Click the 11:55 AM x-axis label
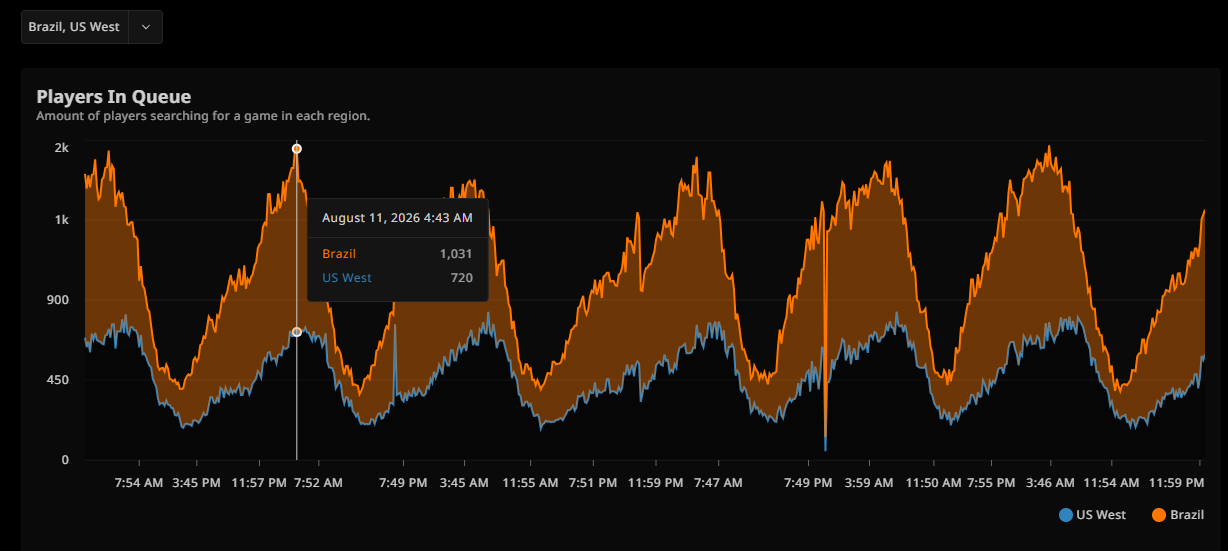The image size is (1228, 551). click(x=530, y=483)
